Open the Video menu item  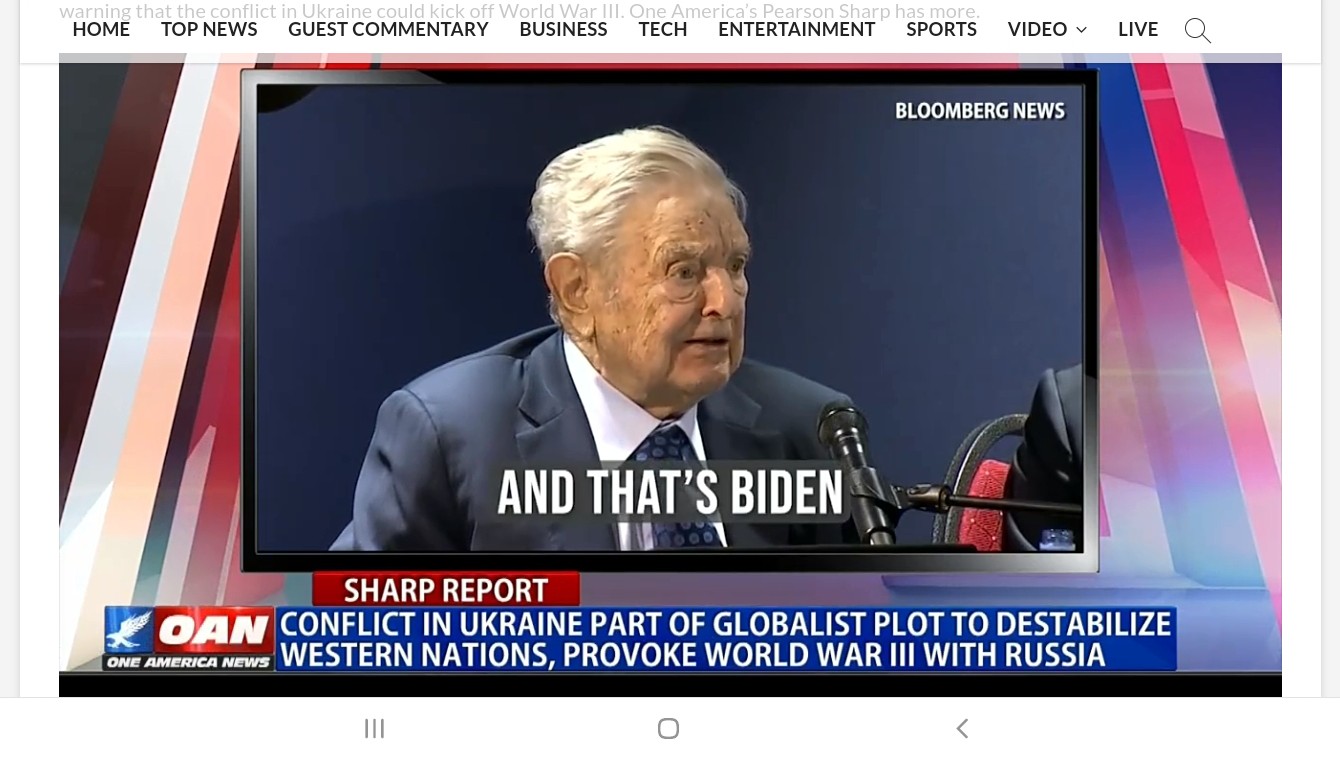coord(1037,29)
